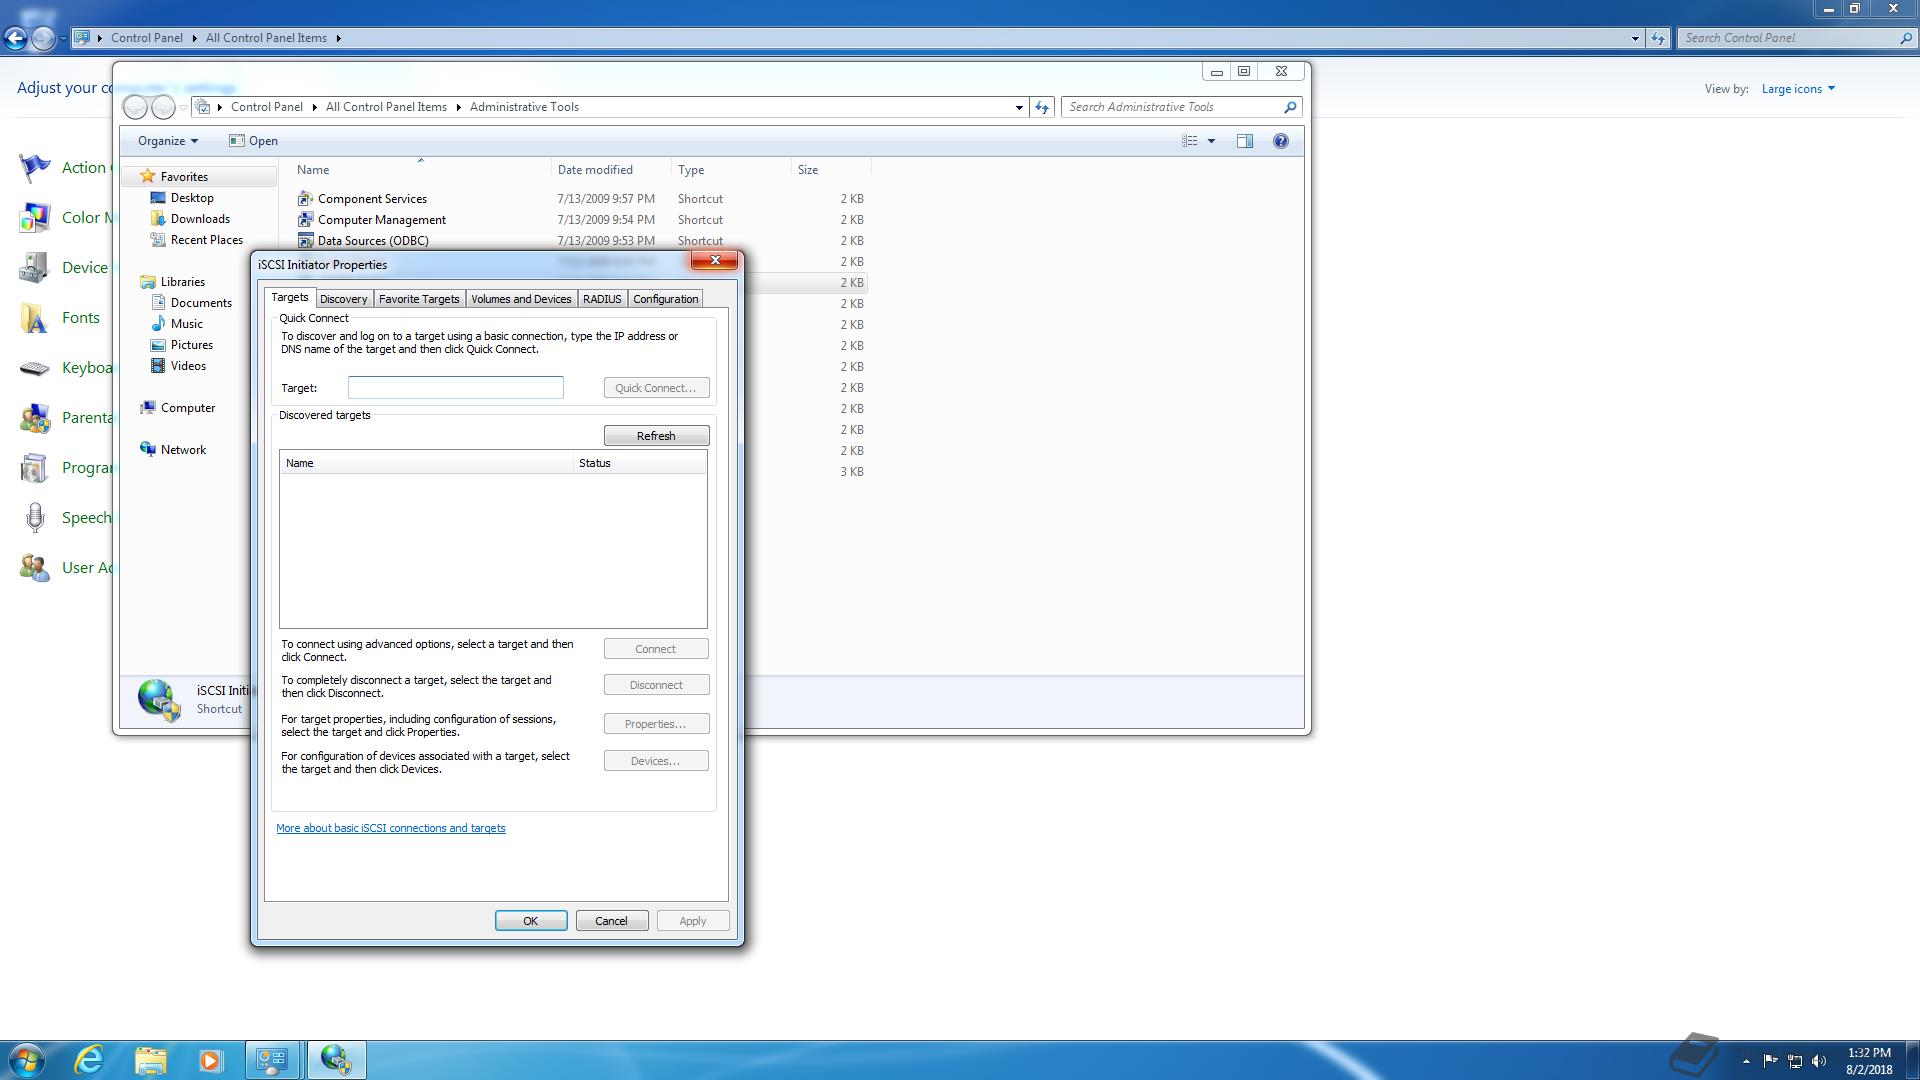This screenshot has height=1080, width=1920.
Task: Click Cancel in iSCSI dialog
Action: click(612, 921)
